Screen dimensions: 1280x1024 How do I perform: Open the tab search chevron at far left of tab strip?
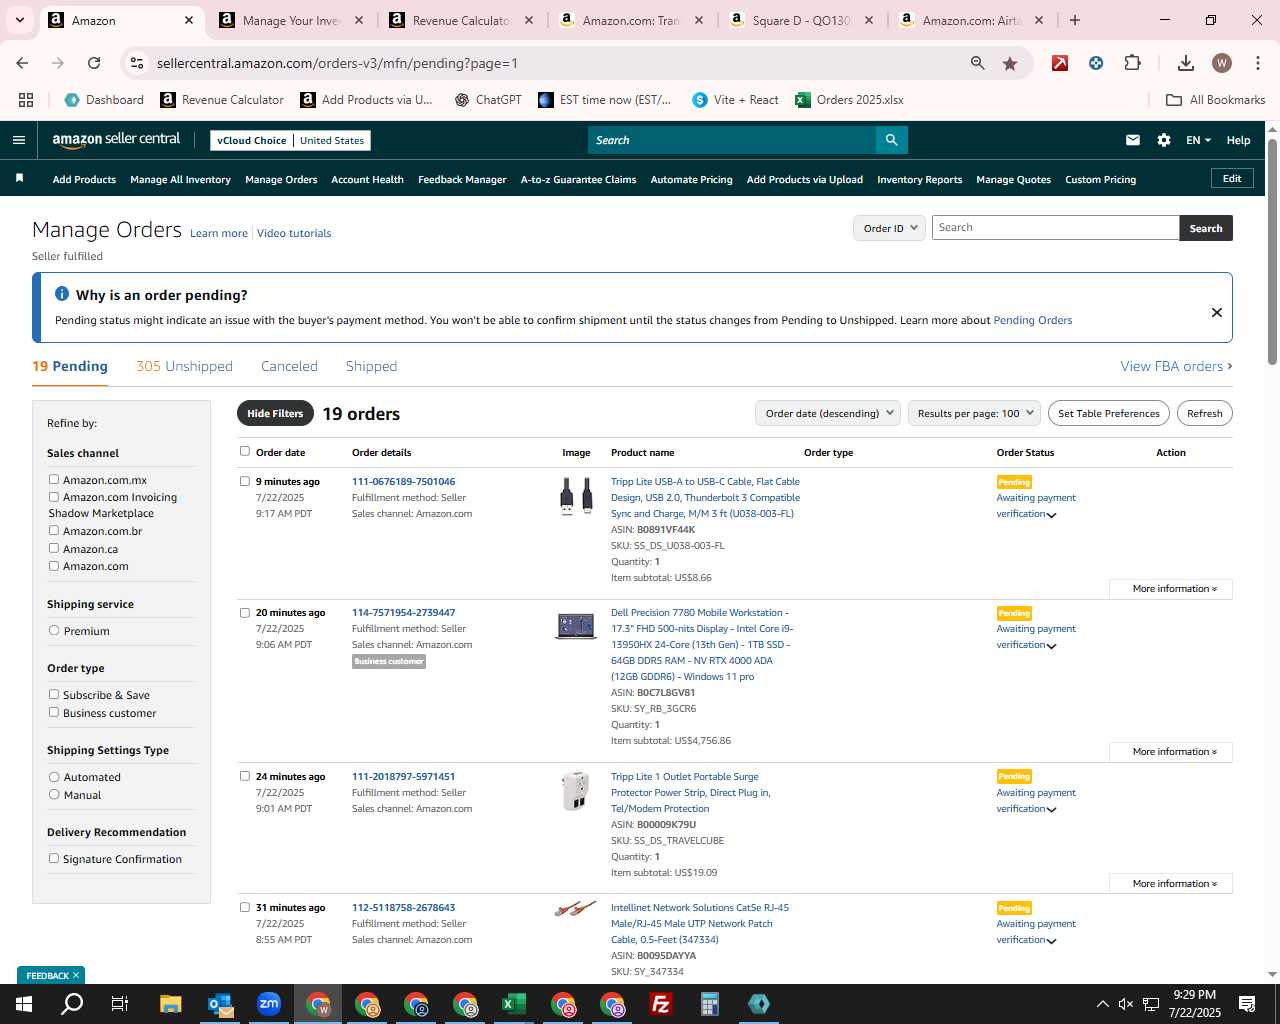[x=19, y=20]
